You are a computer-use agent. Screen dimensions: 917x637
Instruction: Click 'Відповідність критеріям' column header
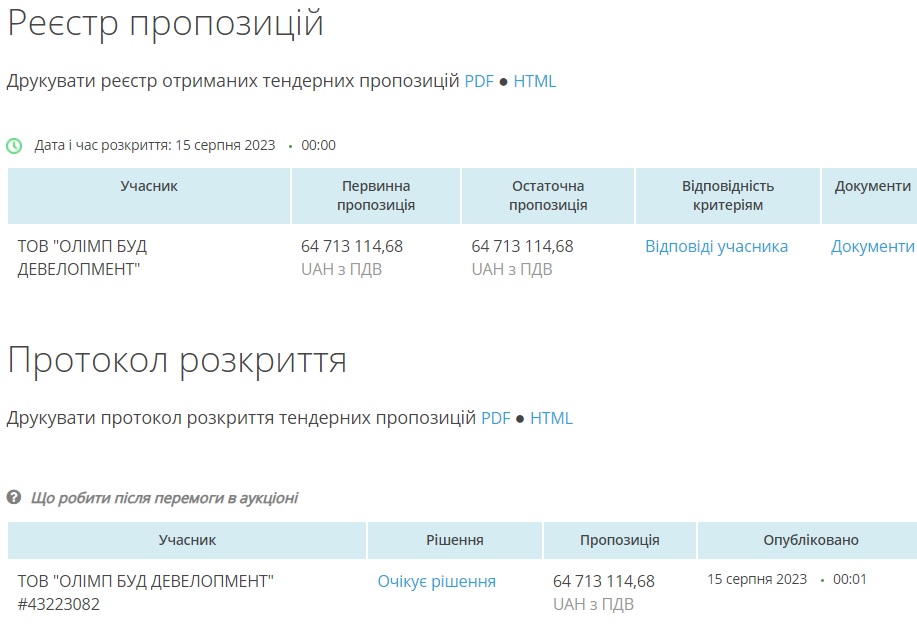click(x=727, y=196)
